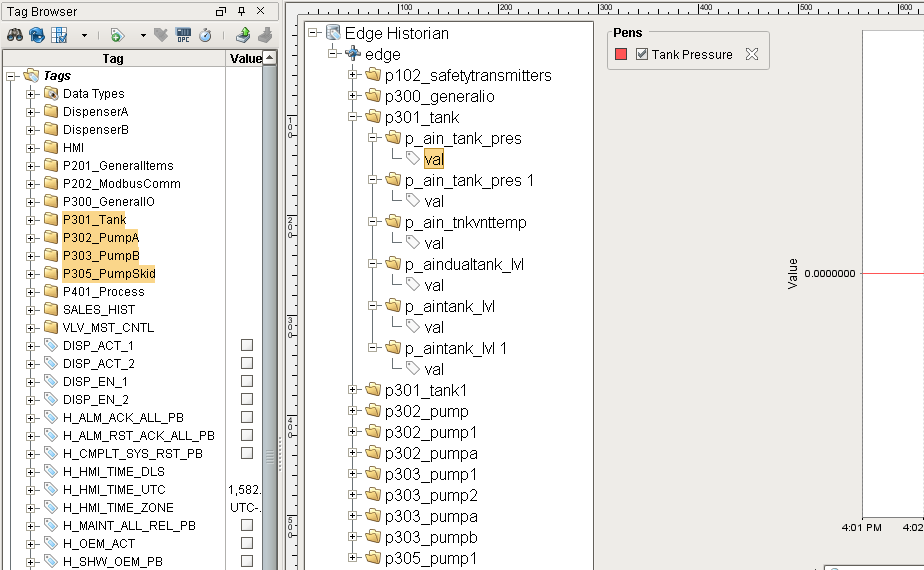Collapse the root Tags node
The image size is (924, 570).
(11, 76)
